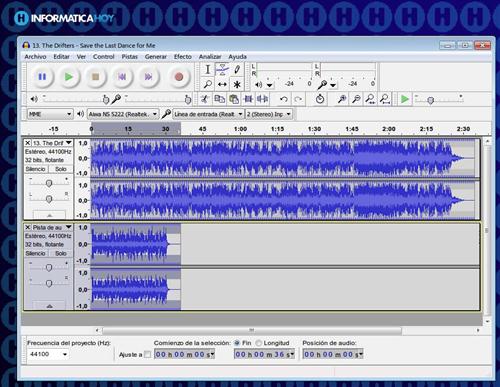Select the Multi-tool asterisk icon

pos(237,84)
